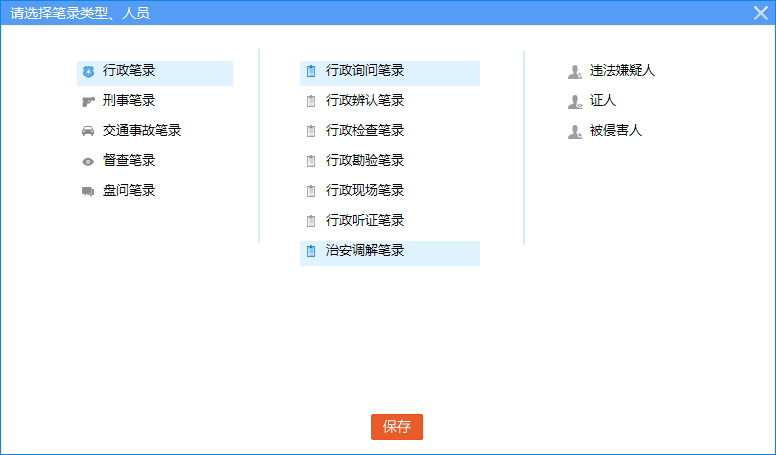Click the person icon beside 证人
Screen dimensions: 776x455
point(575,102)
